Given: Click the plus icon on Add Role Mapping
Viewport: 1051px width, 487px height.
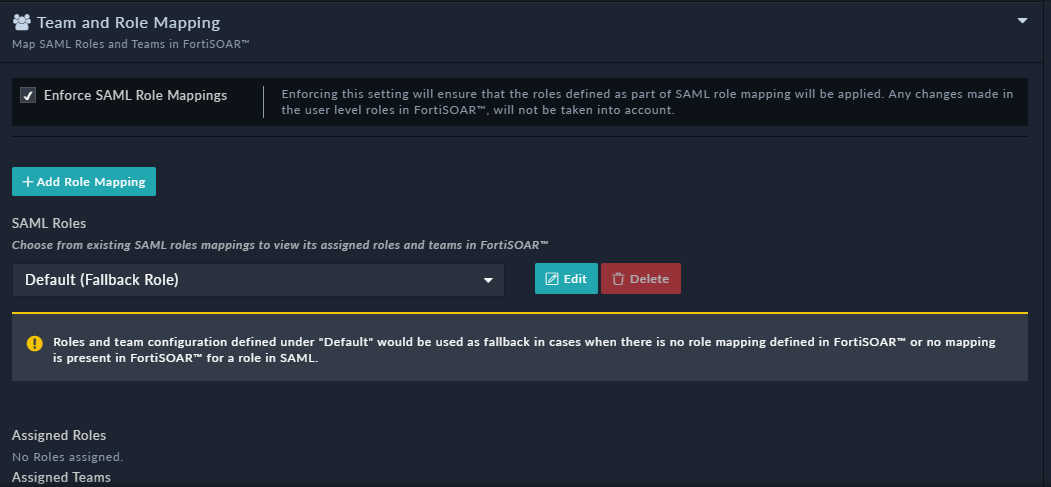Looking at the screenshot, I should pyautogui.click(x=27, y=182).
